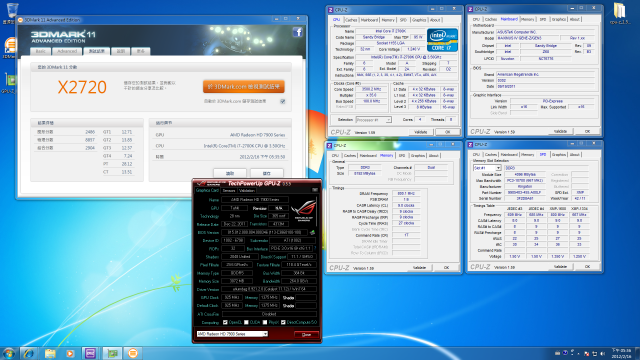640x360 pixels.
Task: Click Validate in the CPU-Z mainboard window
Action: 560,131
